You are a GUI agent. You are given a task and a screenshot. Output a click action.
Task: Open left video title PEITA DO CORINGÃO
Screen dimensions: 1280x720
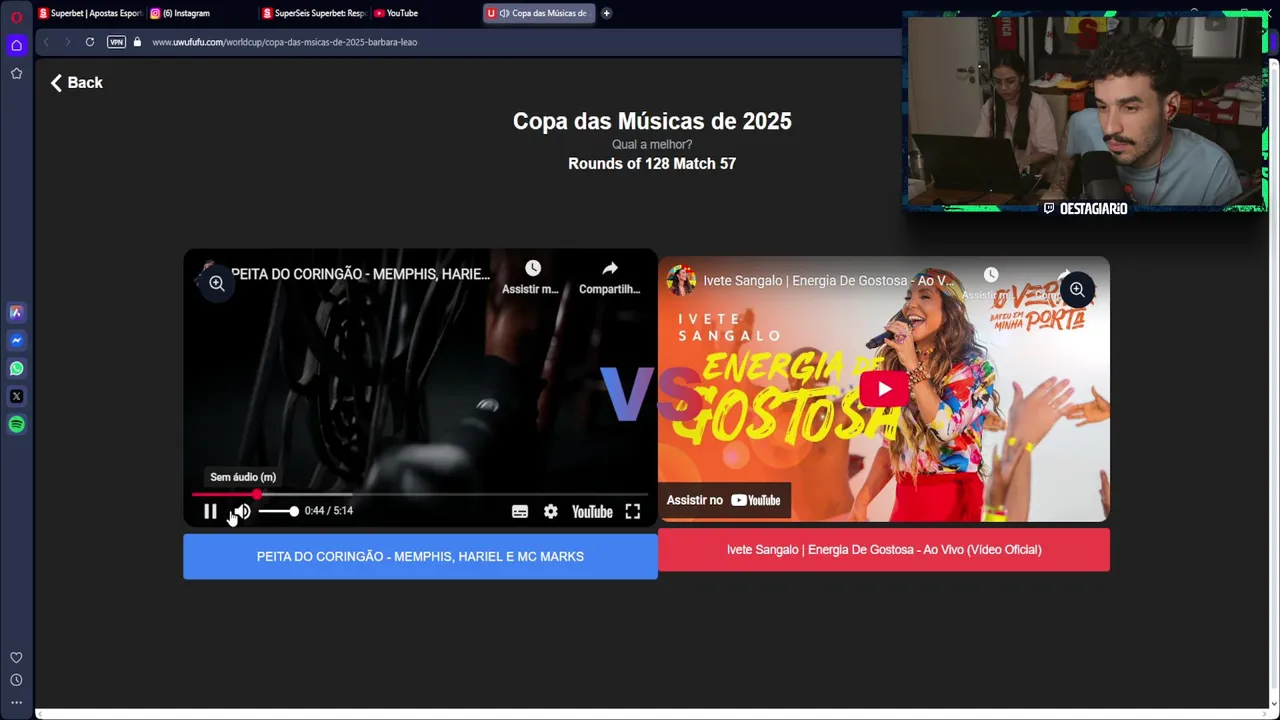tap(360, 274)
